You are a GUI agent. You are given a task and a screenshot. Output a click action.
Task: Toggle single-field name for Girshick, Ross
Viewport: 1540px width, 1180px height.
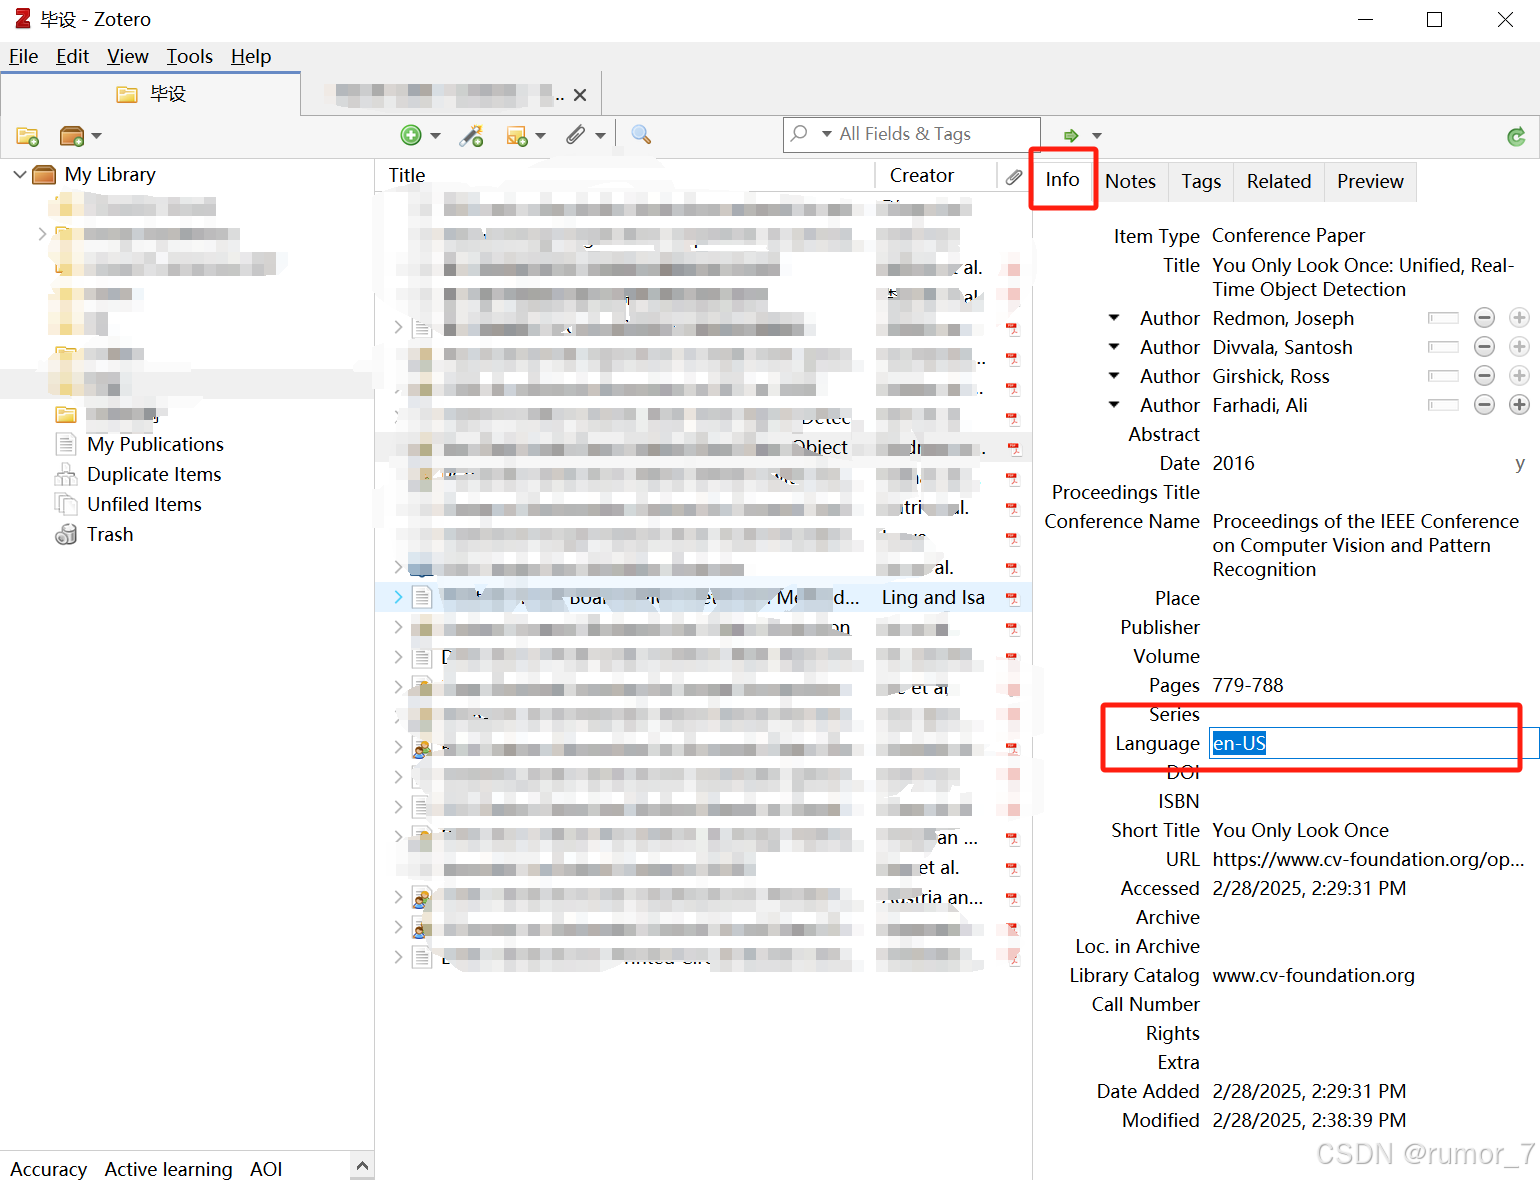click(1443, 376)
